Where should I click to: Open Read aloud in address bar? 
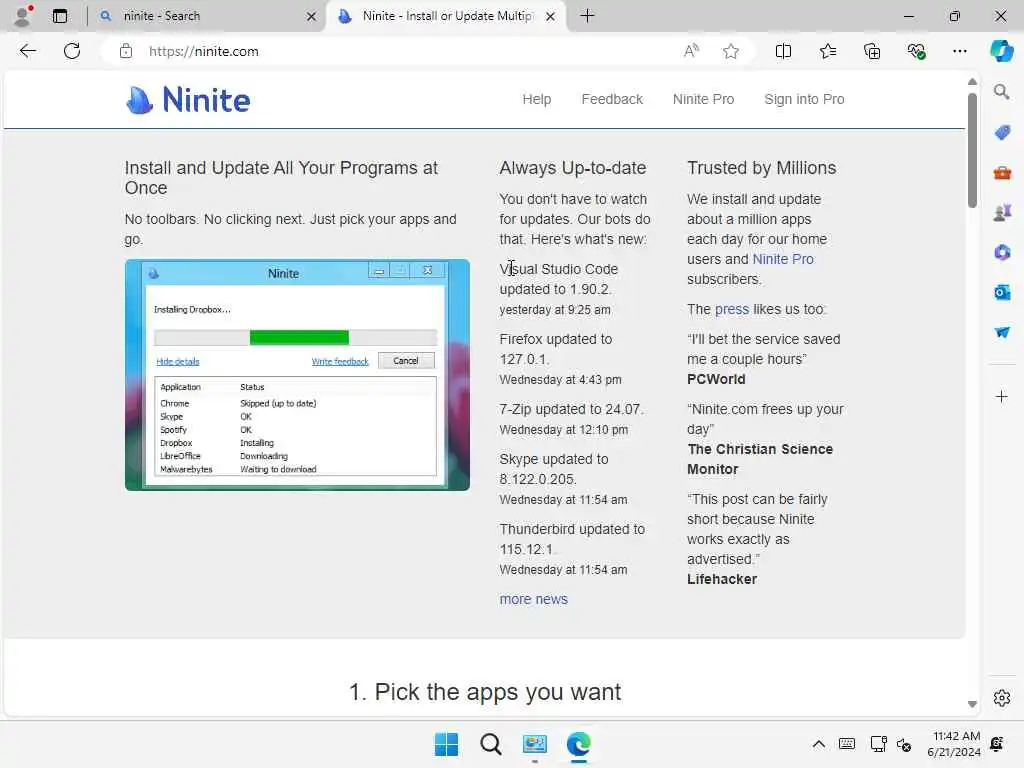691,51
